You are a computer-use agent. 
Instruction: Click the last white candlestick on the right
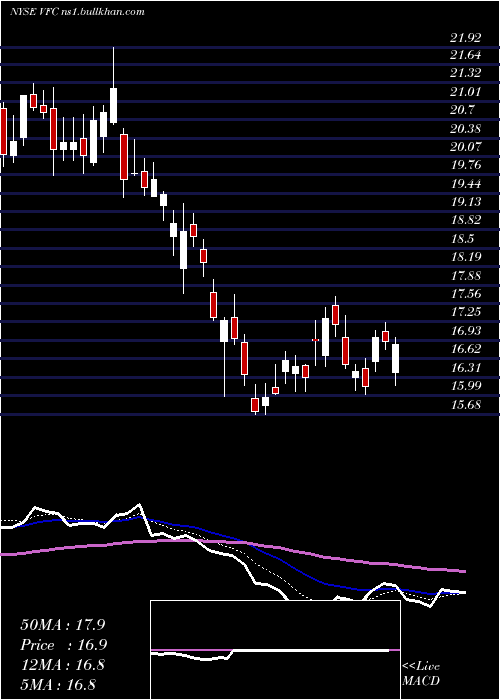pos(396,358)
